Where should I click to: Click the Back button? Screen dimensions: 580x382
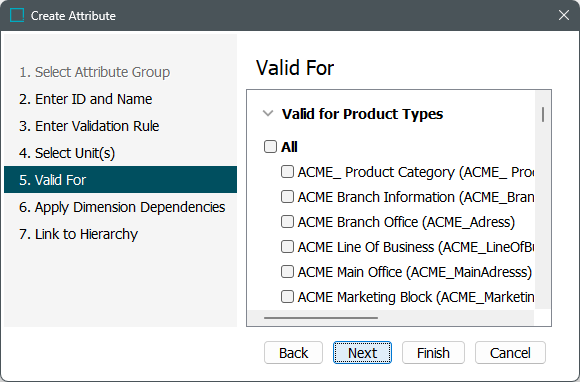click(x=293, y=353)
